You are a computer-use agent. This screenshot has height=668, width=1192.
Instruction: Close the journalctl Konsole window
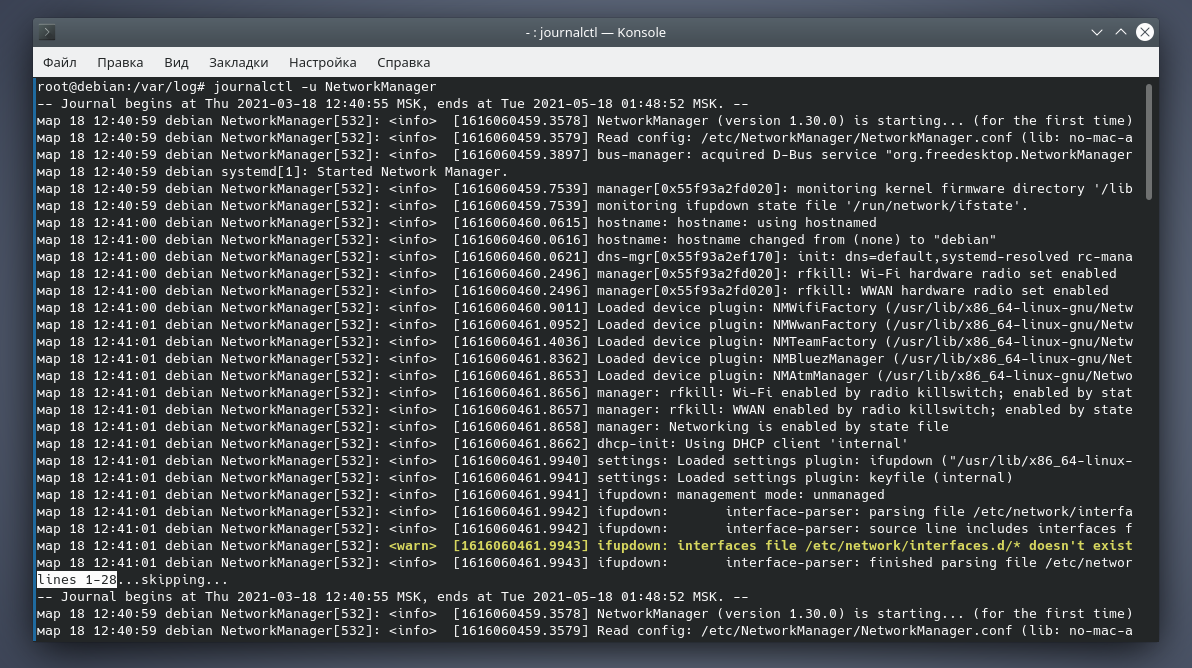pos(1145,32)
